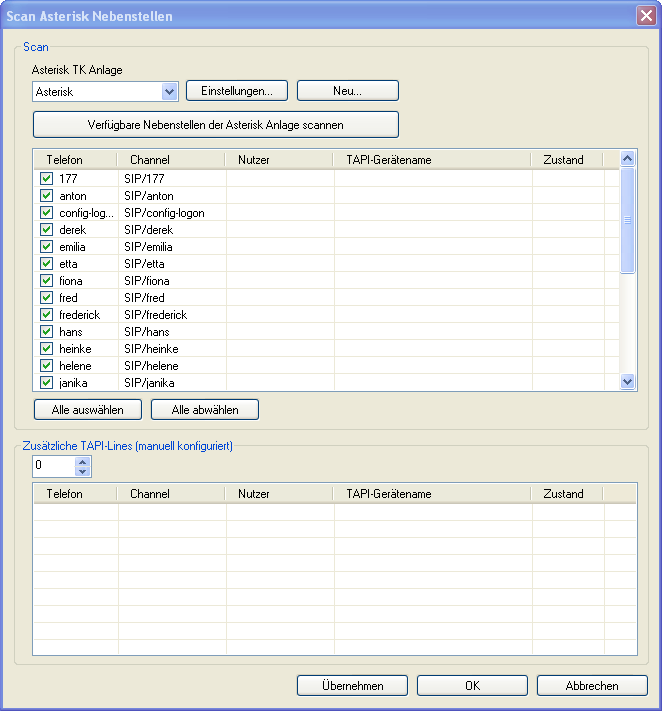Increase the additional TAPI lines count
This screenshot has width=662, height=711.
(x=83, y=461)
